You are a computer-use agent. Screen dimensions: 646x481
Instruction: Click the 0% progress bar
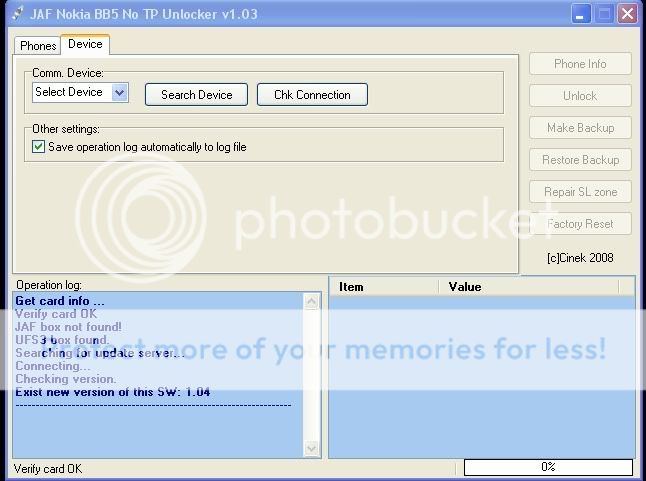[x=548, y=467]
